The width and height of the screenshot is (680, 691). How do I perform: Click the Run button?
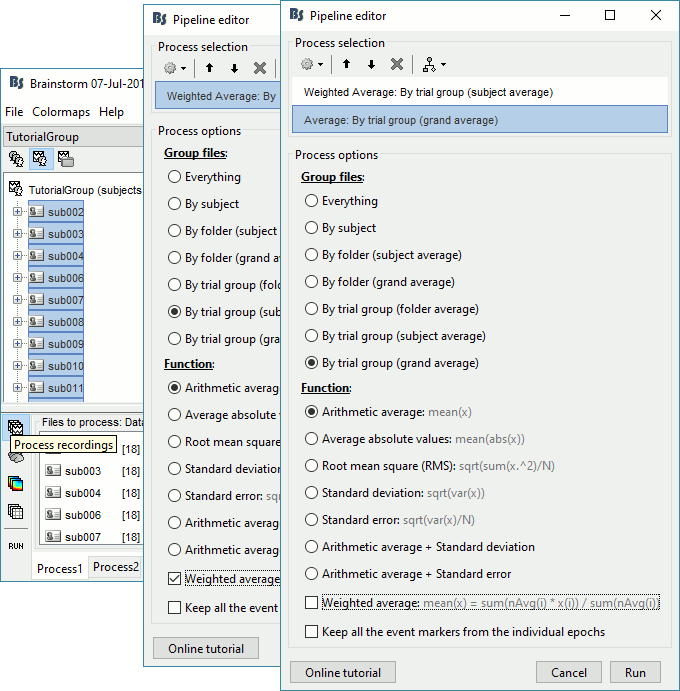point(635,672)
